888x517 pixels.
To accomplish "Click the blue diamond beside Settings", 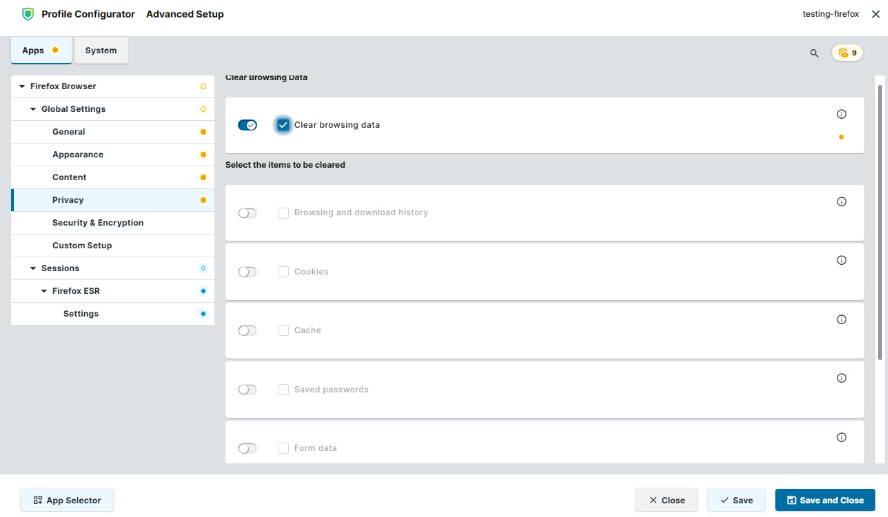I will coord(203,314).
